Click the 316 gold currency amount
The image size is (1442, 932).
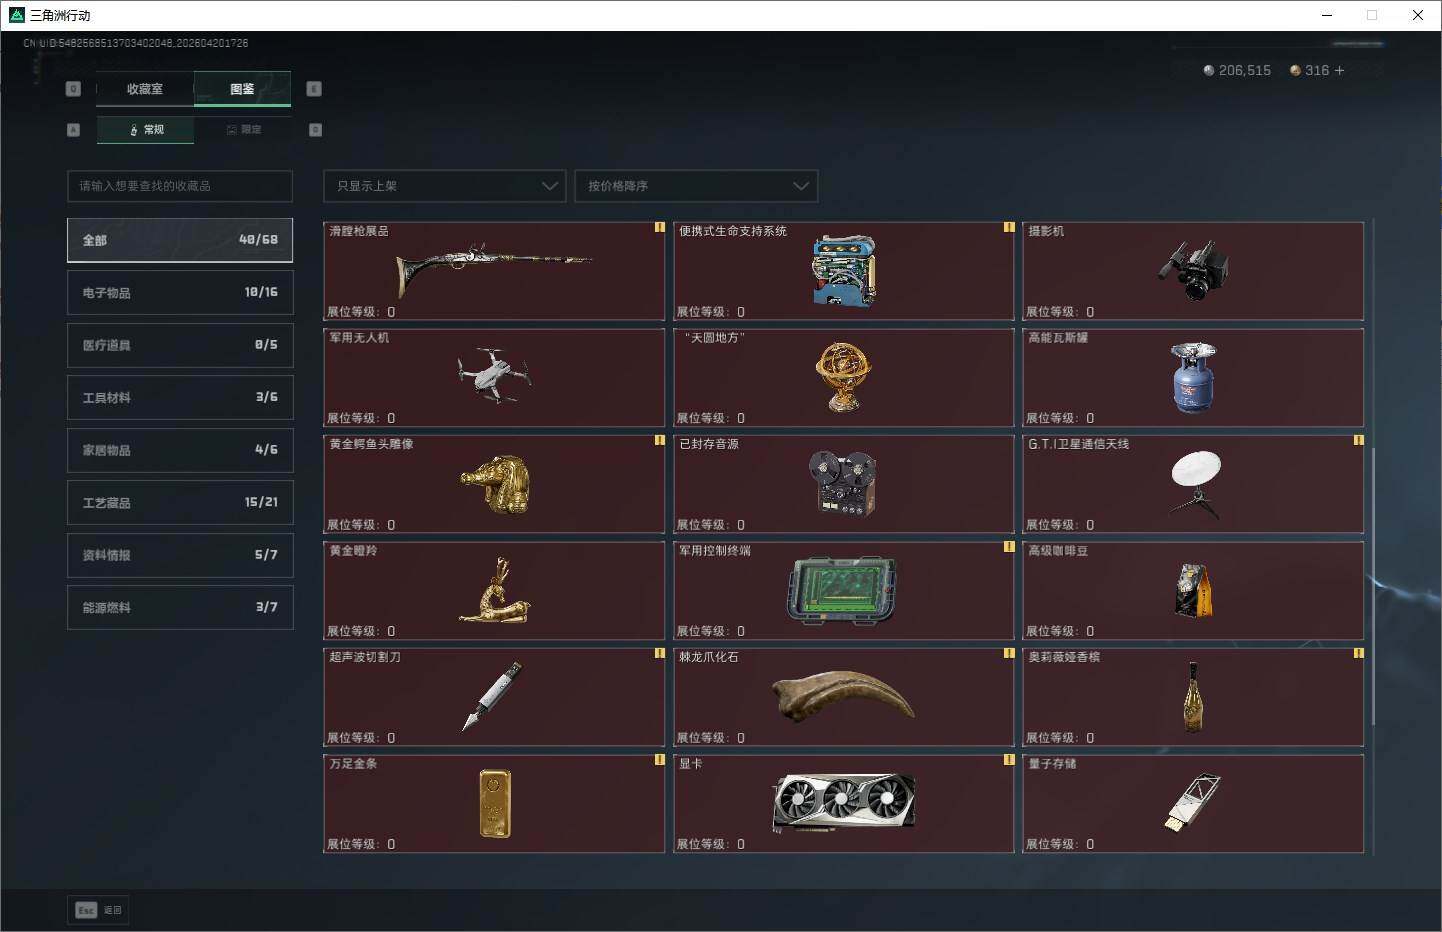[1317, 71]
